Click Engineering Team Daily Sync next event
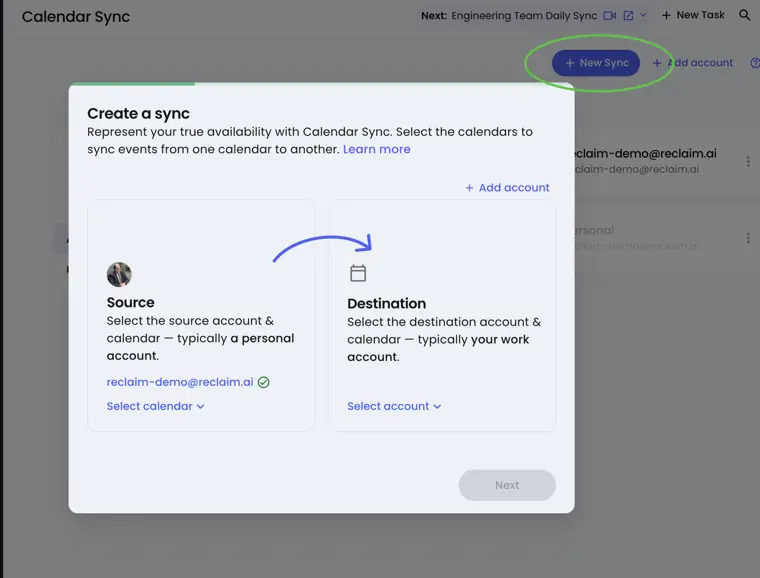The width and height of the screenshot is (760, 578). [524, 16]
